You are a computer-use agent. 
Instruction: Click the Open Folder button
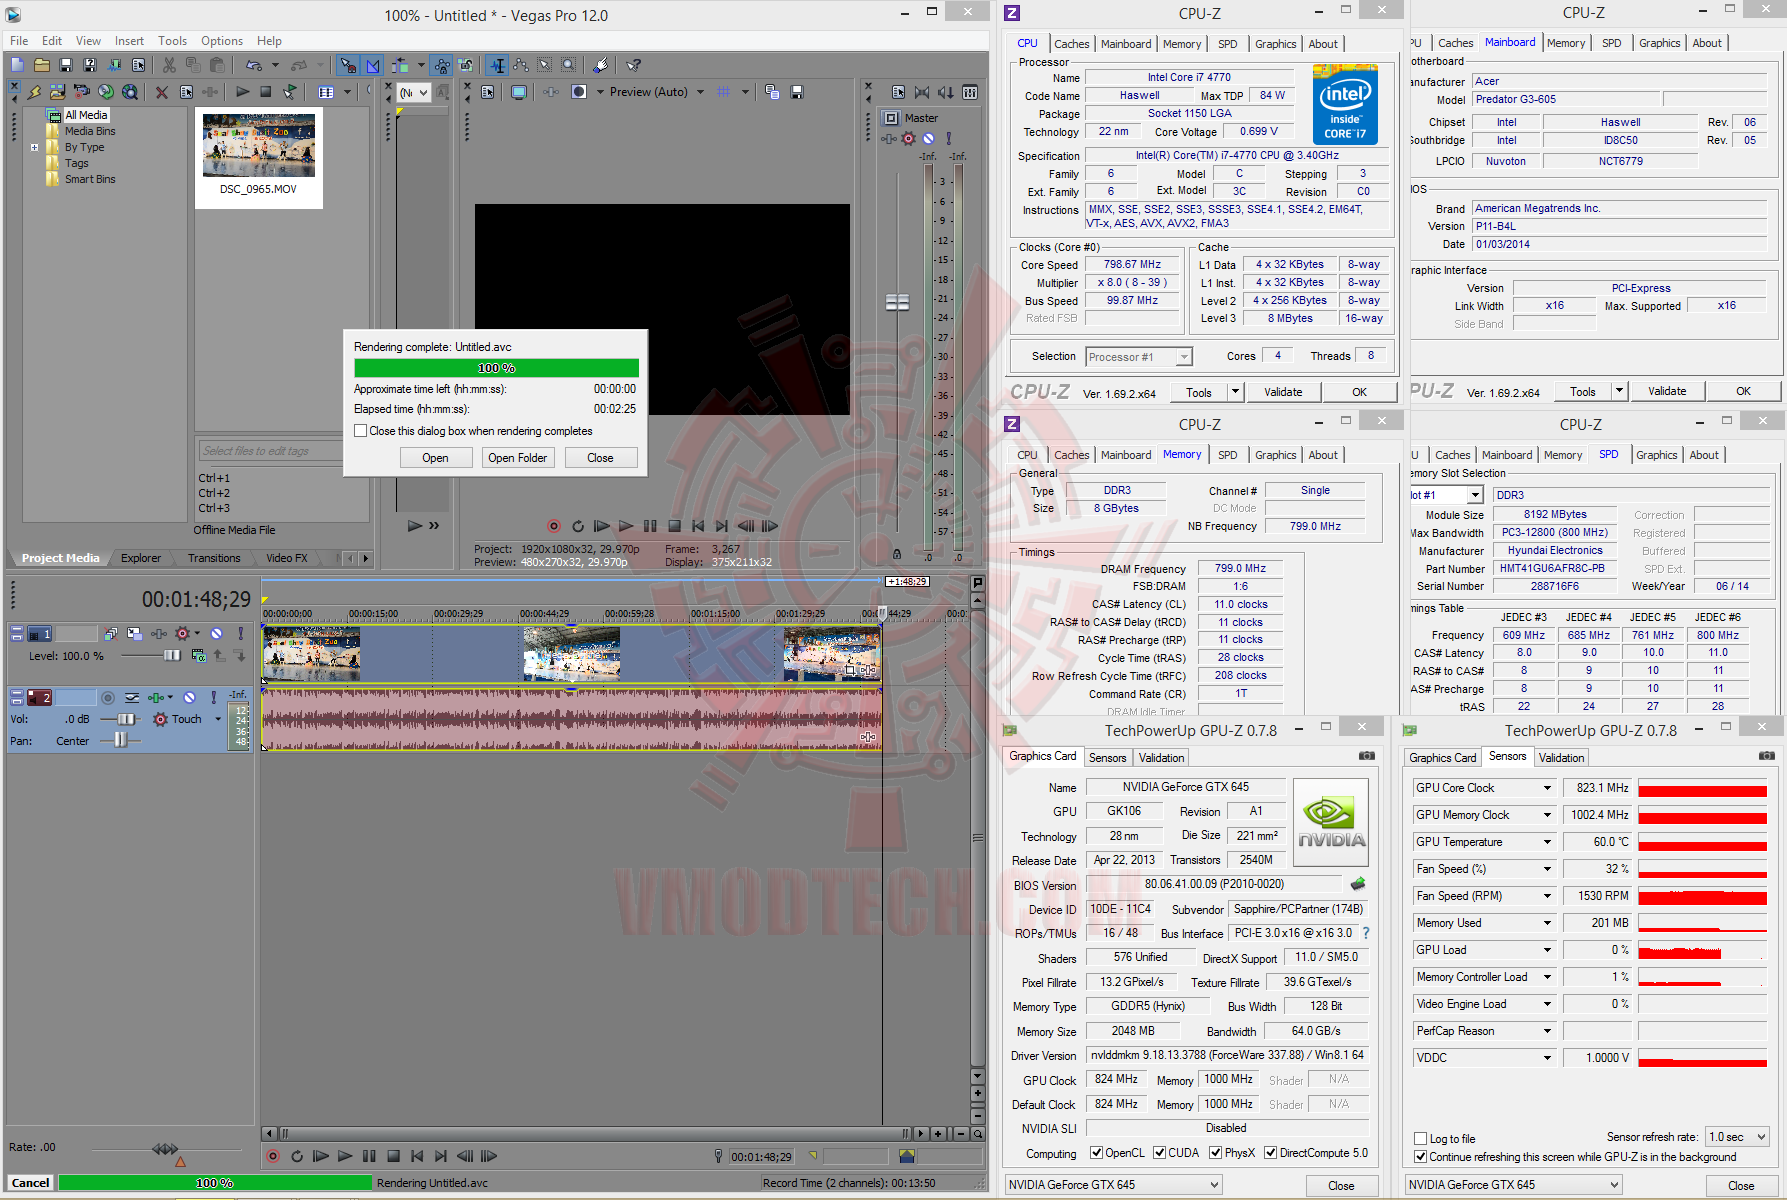[518, 458]
